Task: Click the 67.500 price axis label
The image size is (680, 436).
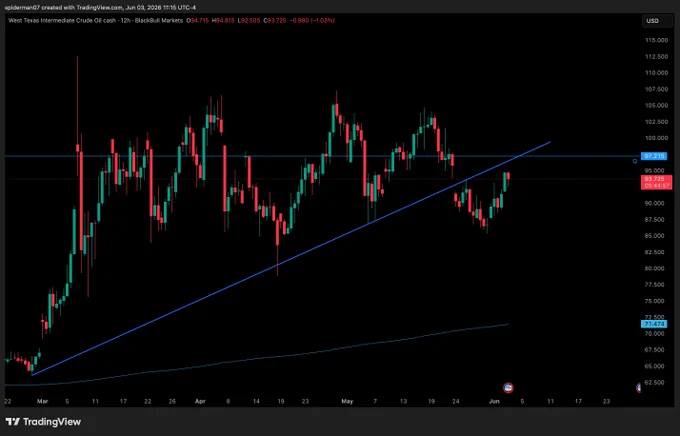Action: 656,350
